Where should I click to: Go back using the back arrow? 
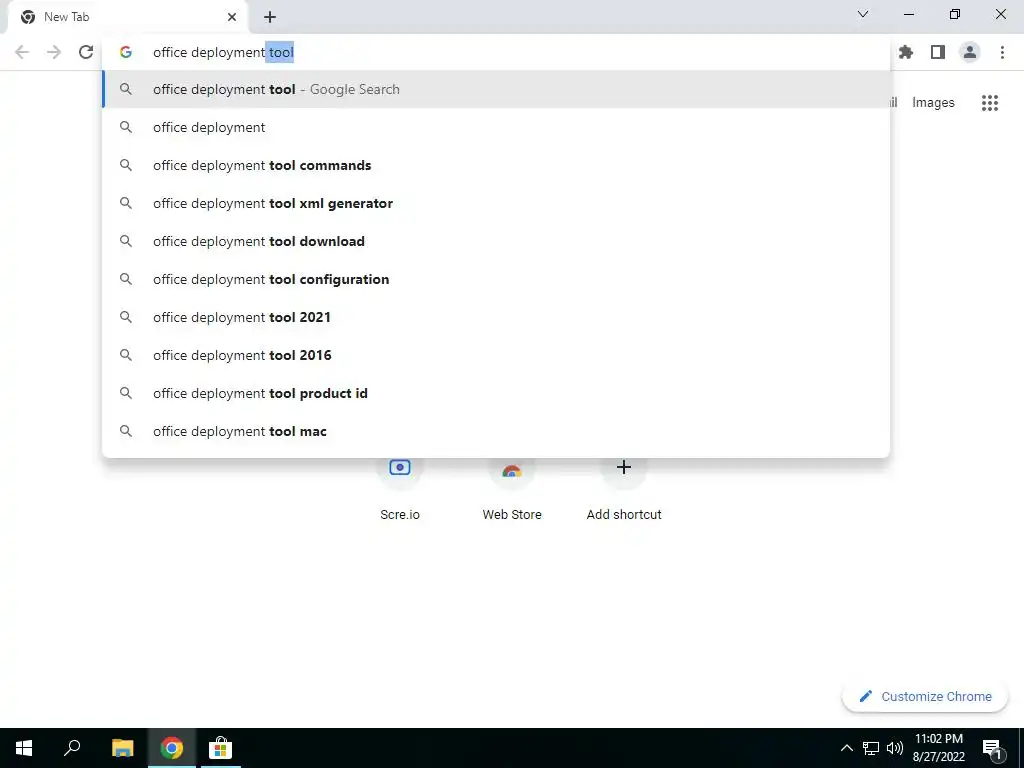(x=22, y=52)
